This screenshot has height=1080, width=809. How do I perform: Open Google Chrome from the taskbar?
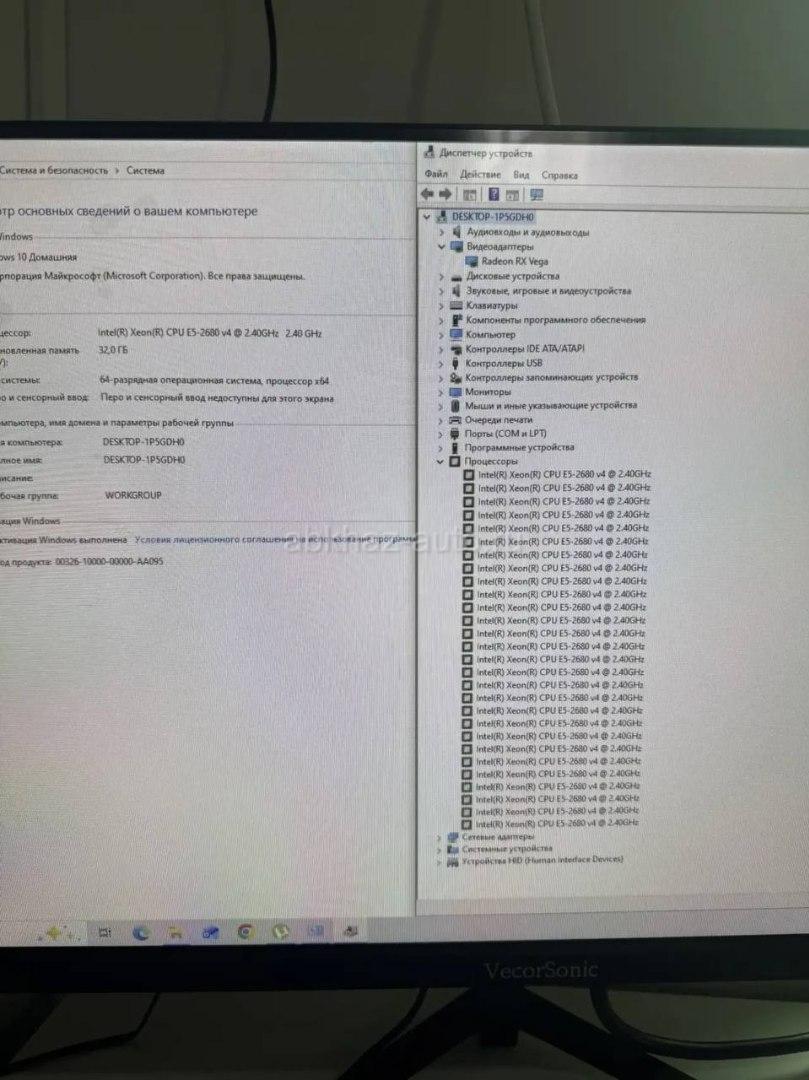[244, 932]
